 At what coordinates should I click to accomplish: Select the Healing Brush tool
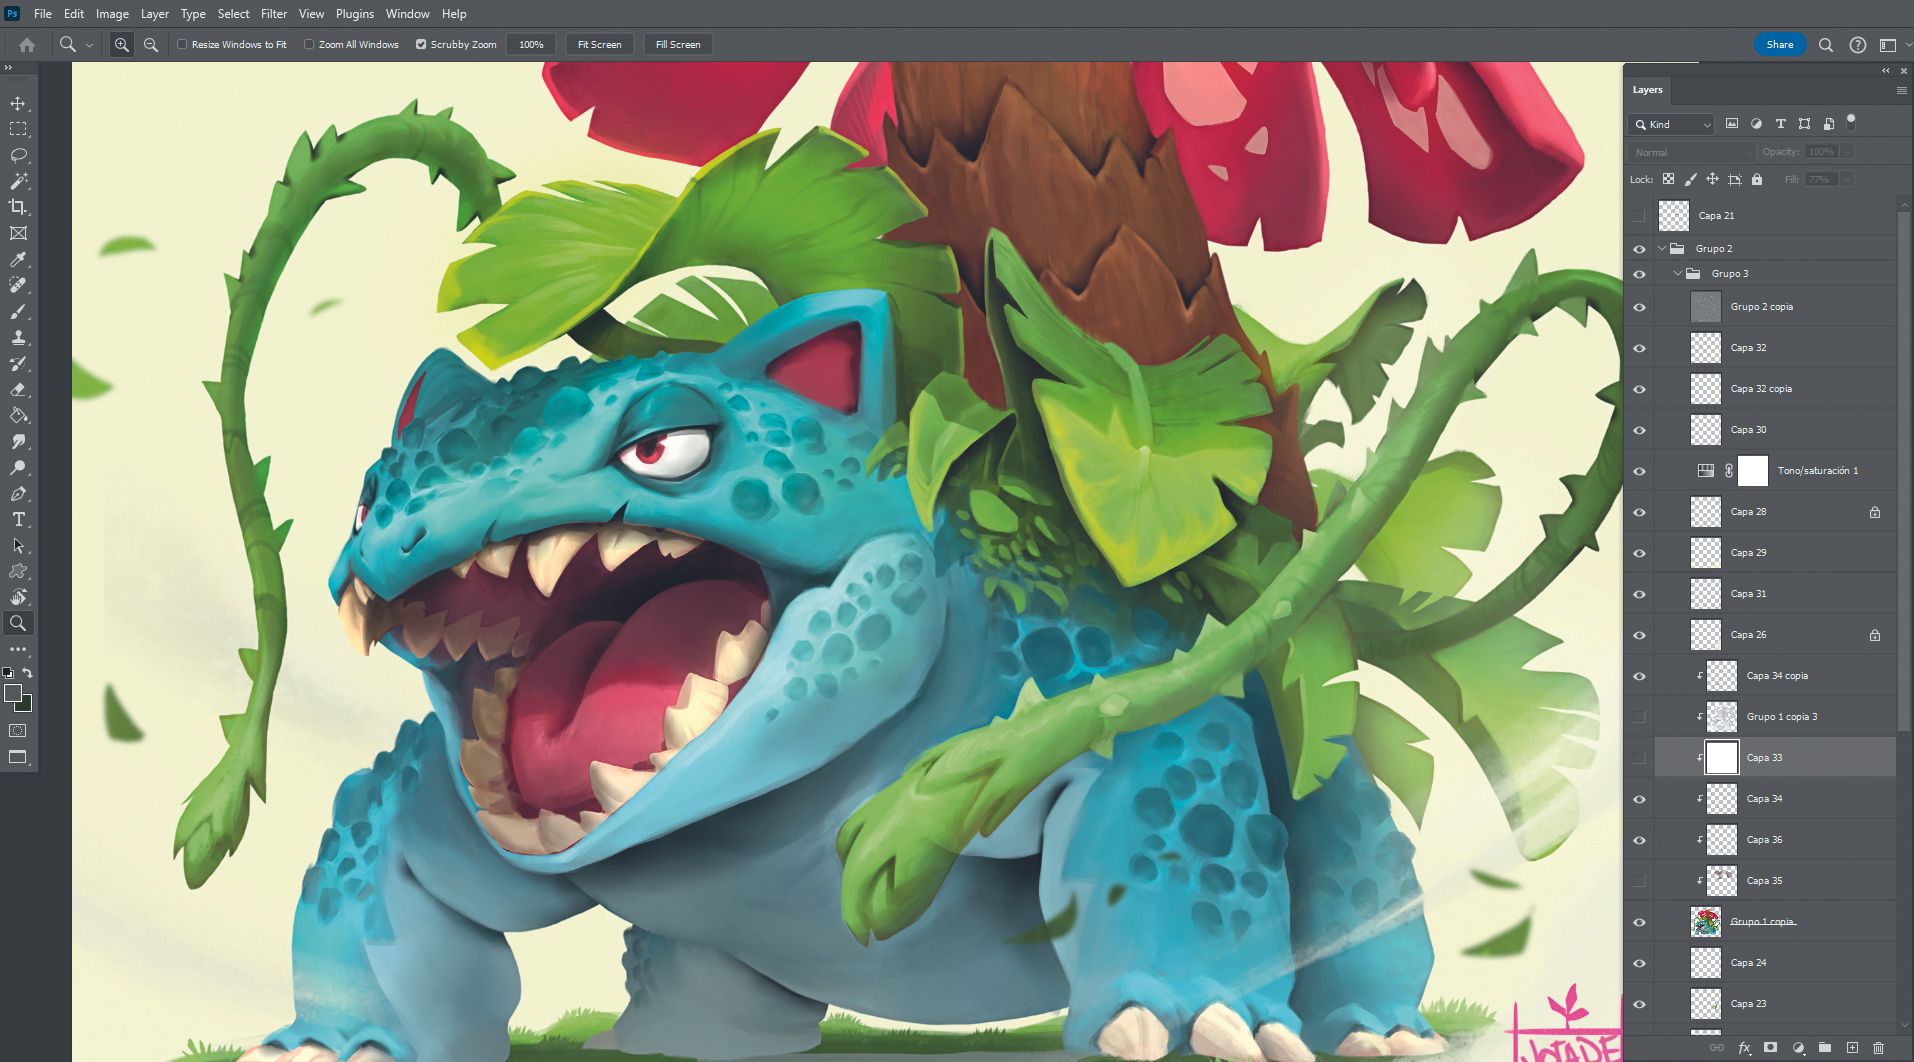pos(18,285)
